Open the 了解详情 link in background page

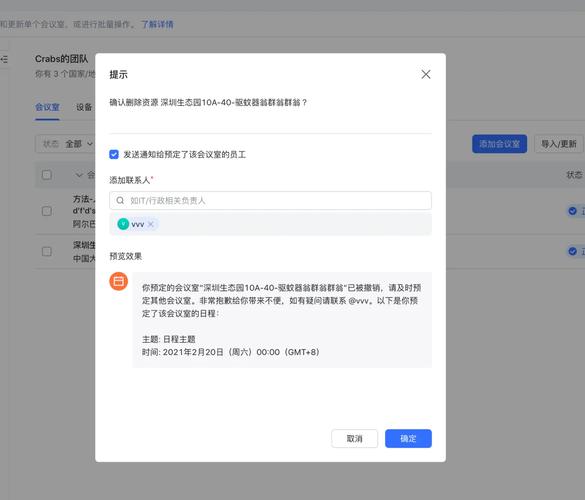point(157,25)
